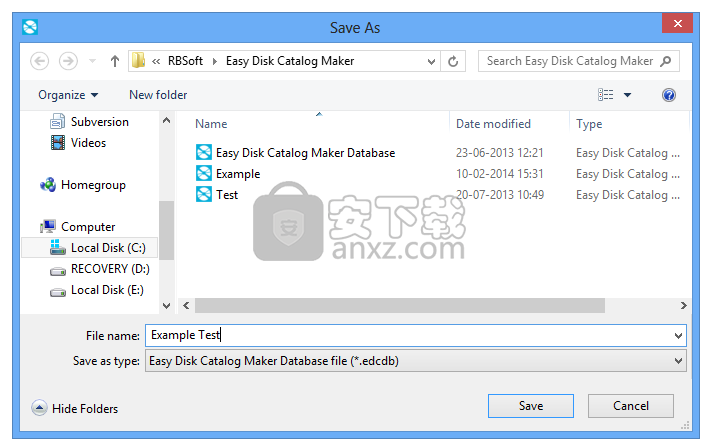The image size is (723, 445).
Task: Click the date 23-06-2013 12:21
Action: coord(500,153)
